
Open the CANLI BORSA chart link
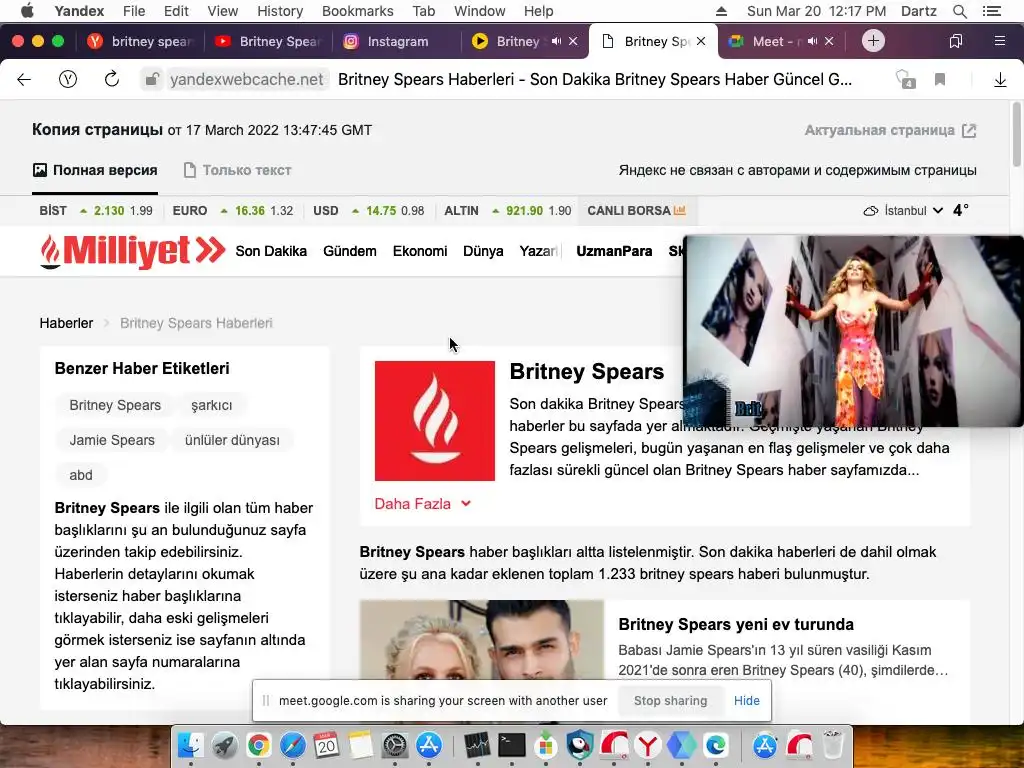636,211
